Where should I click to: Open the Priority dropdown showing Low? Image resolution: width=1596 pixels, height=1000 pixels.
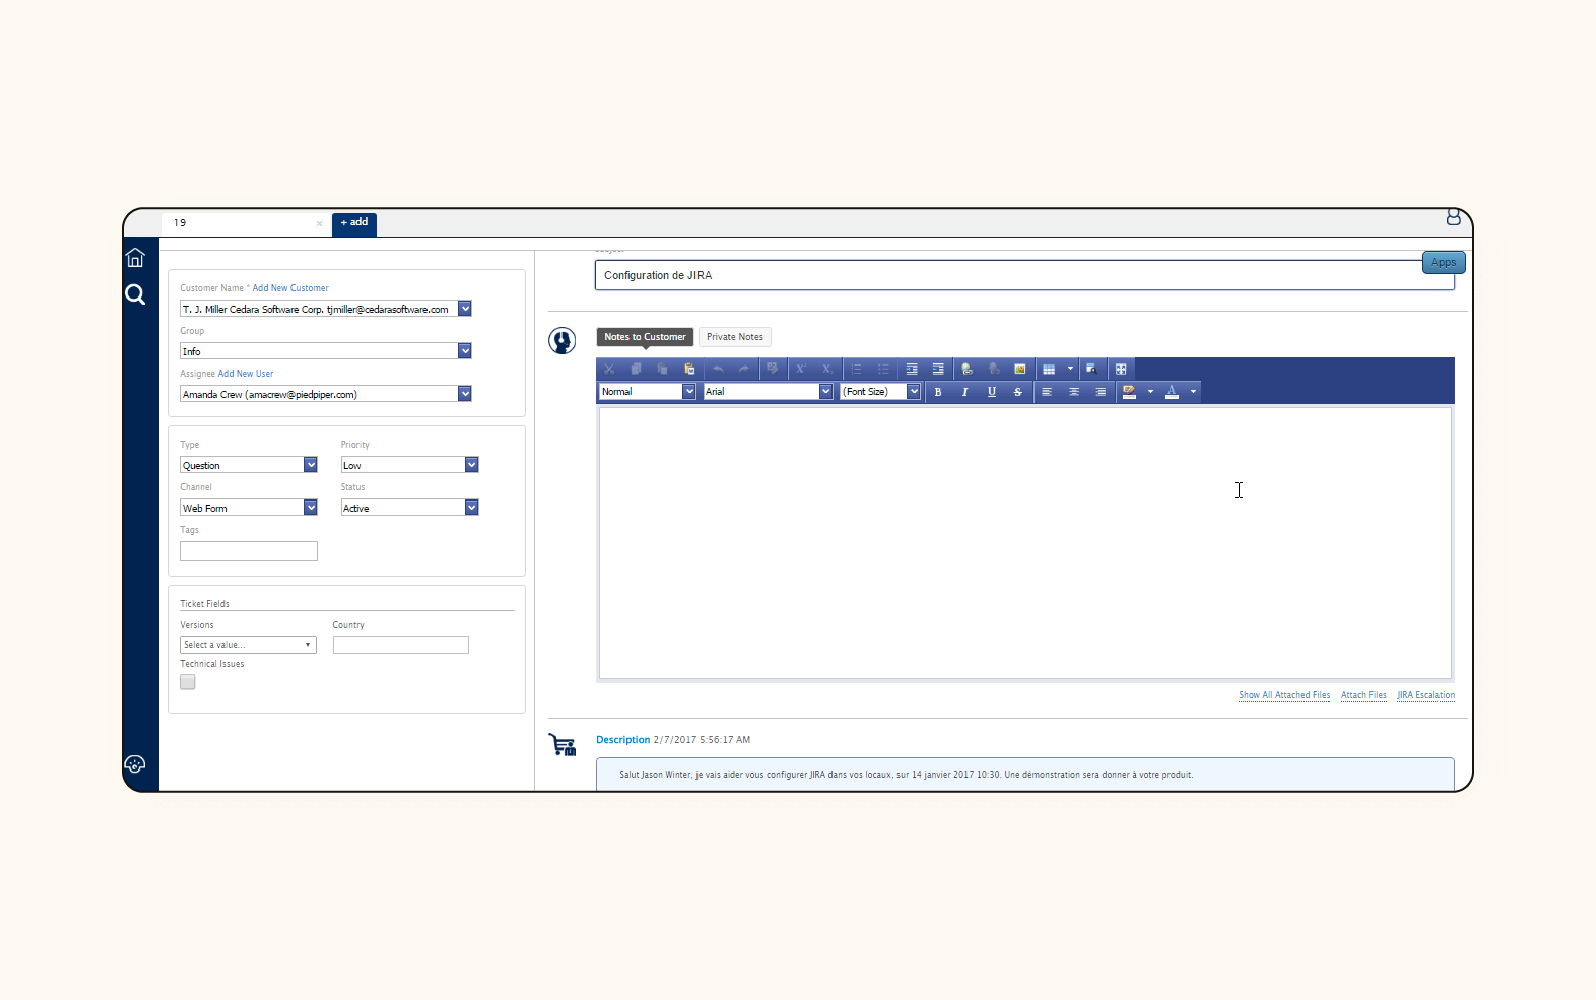(472, 465)
